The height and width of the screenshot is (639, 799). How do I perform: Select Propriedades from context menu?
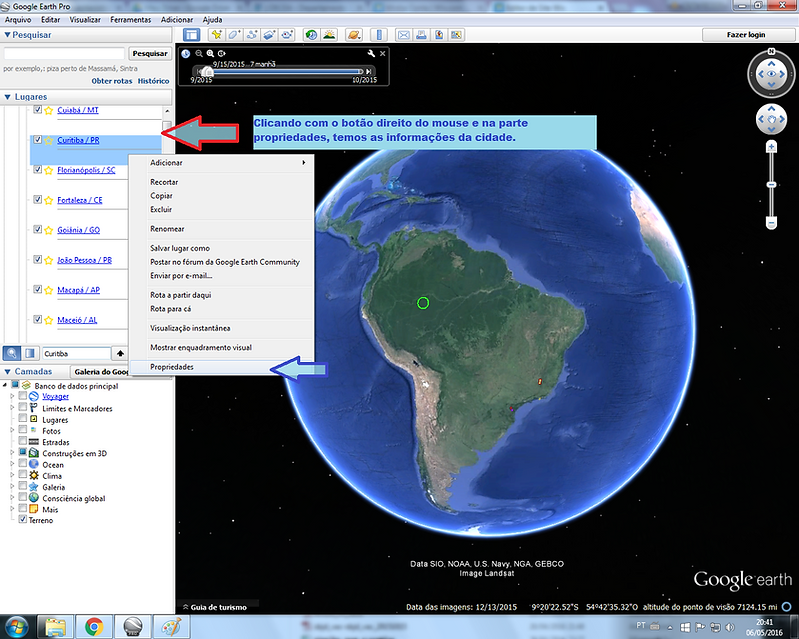coord(222,367)
